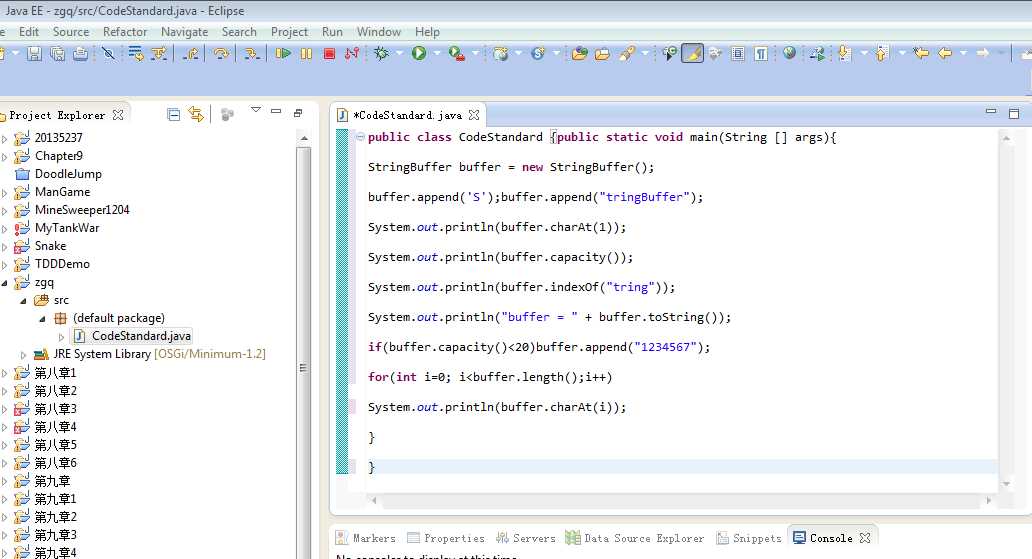1032x559 pixels.
Task: Switch to the Markers tab
Action: (x=365, y=538)
